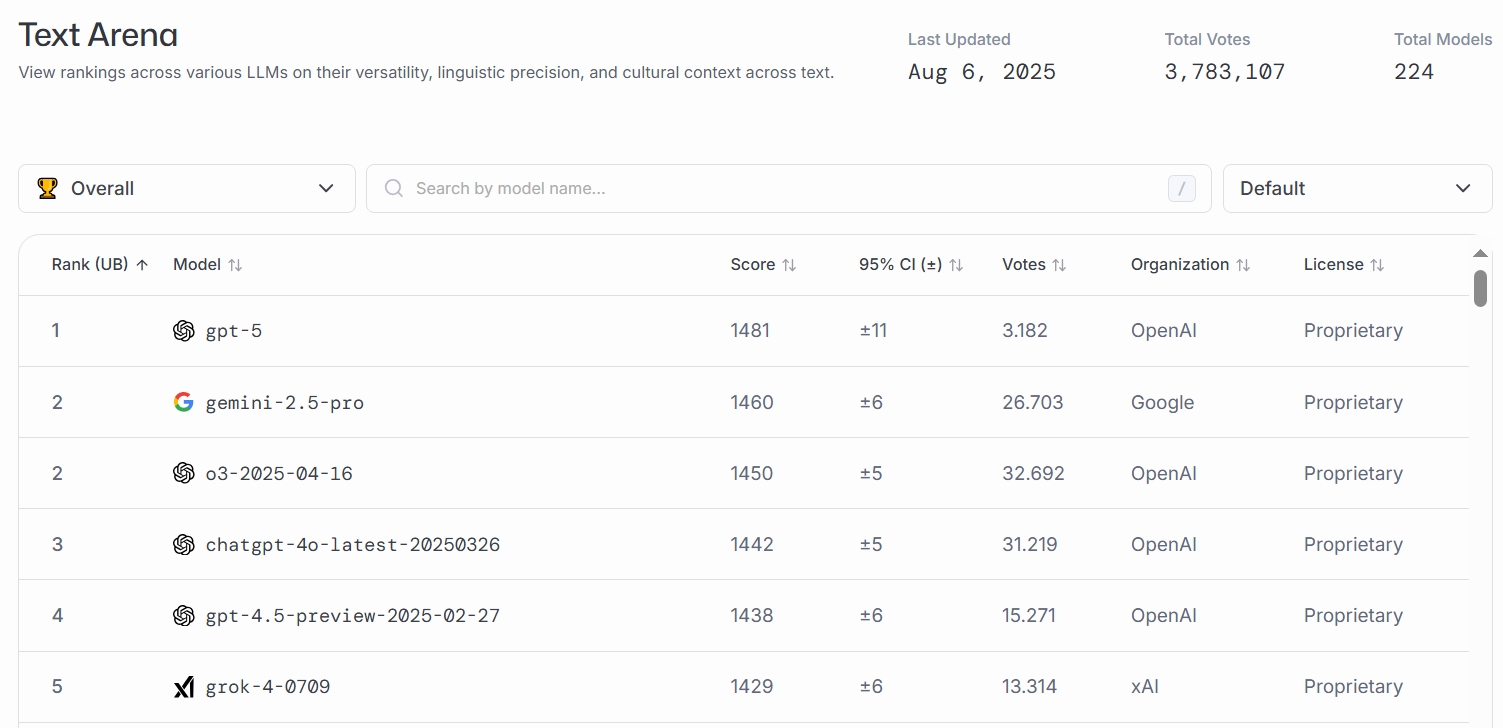Open the Overall category dropdown
Image resolution: width=1503 pixels, height=728 pixels.
coord(187,188)
